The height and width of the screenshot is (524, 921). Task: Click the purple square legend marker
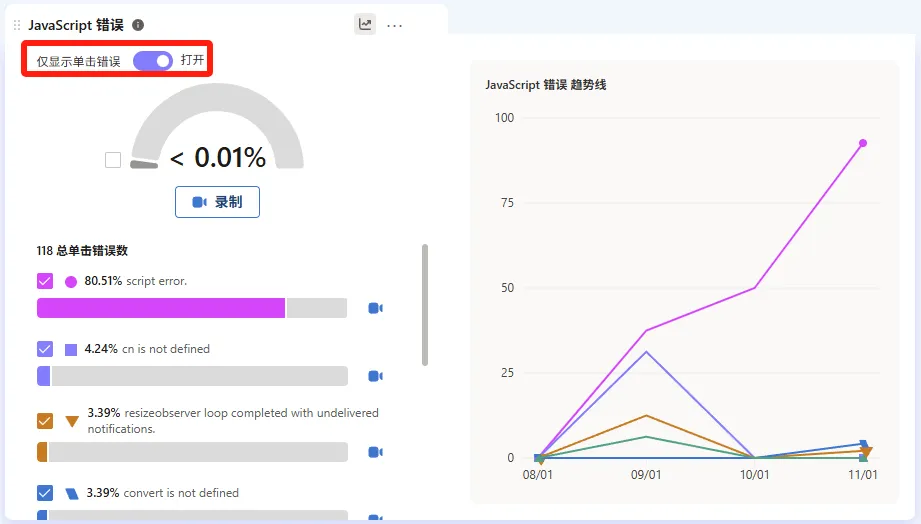click(70, 350)
